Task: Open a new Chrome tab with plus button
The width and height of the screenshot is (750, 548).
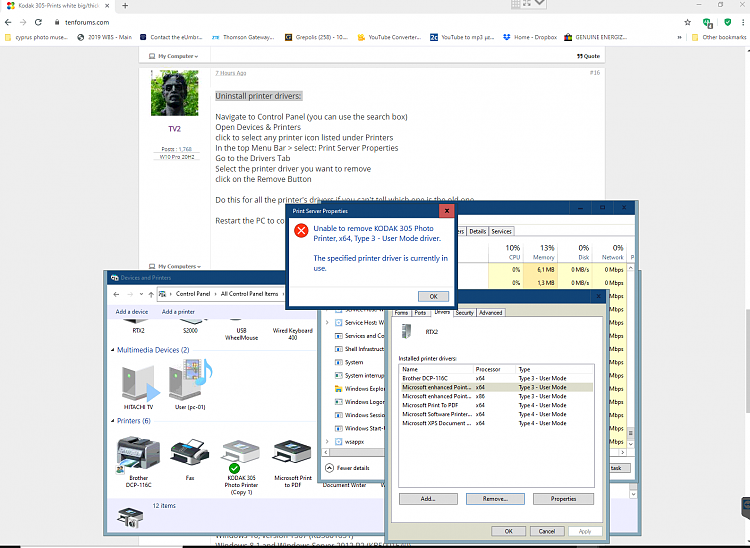Action: 125,6
